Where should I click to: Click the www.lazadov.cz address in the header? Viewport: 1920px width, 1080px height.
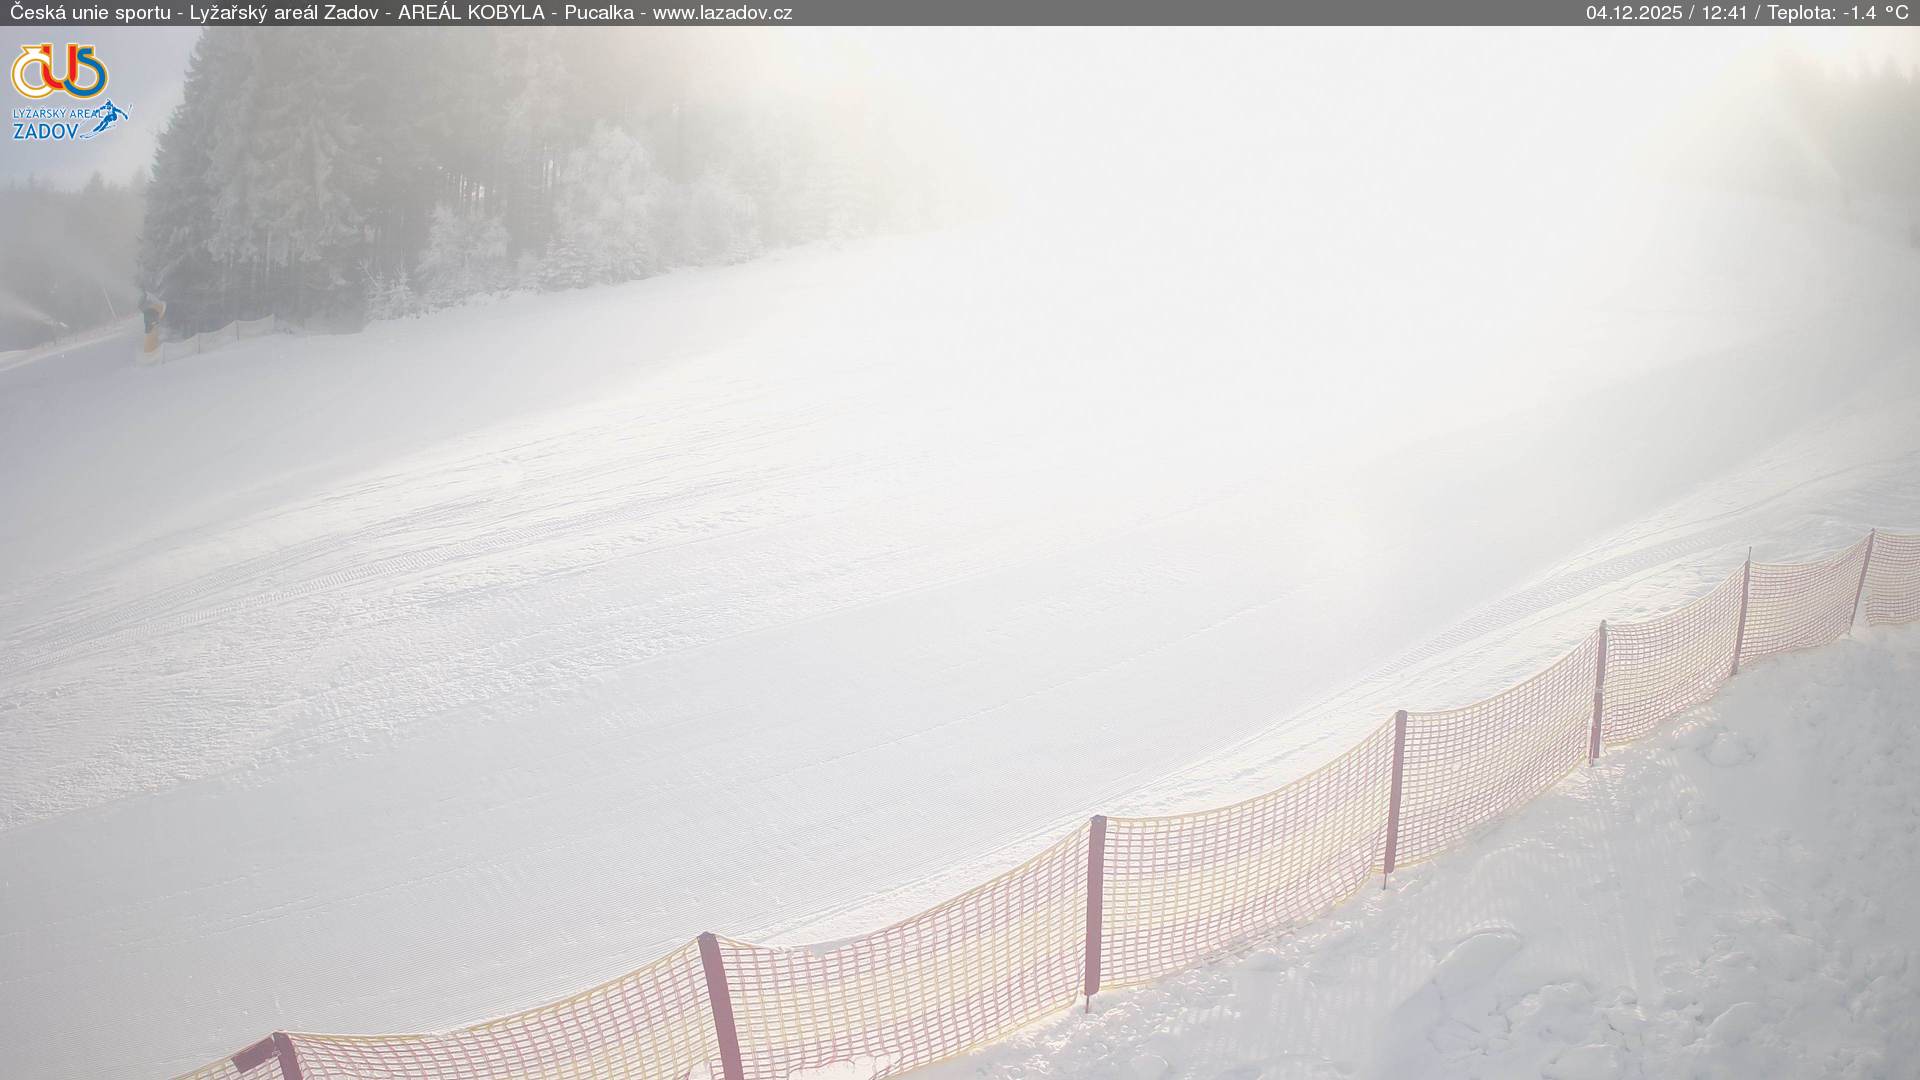(722, 13)
